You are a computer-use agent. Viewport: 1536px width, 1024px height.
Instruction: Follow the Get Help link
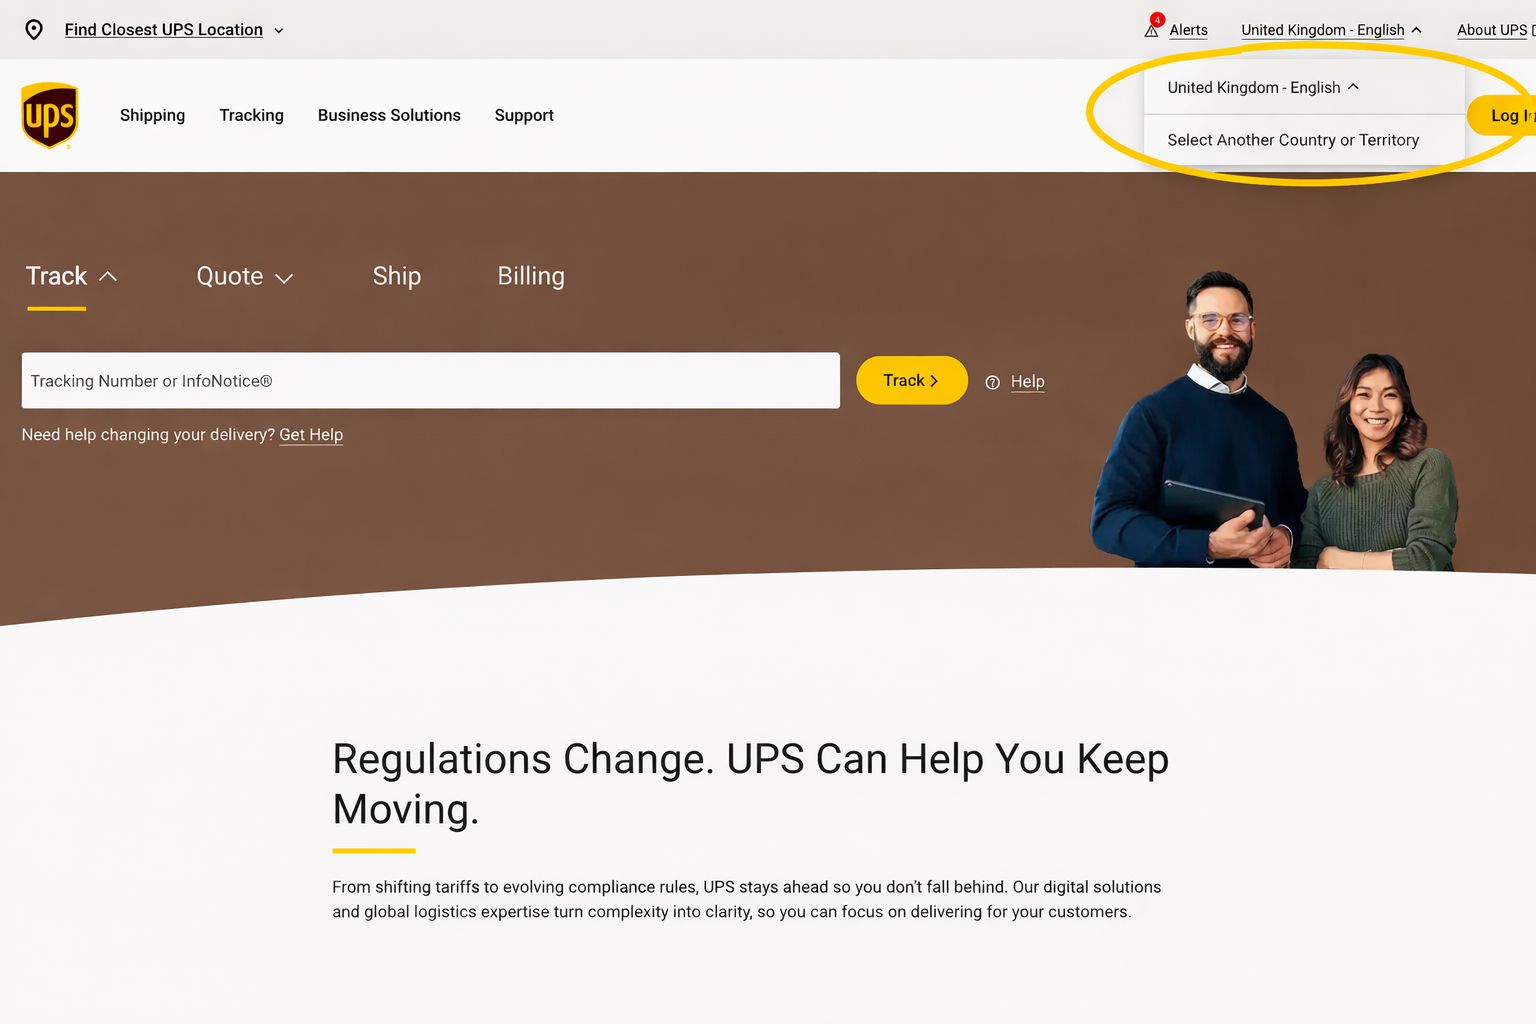click(x=311, y=434)
